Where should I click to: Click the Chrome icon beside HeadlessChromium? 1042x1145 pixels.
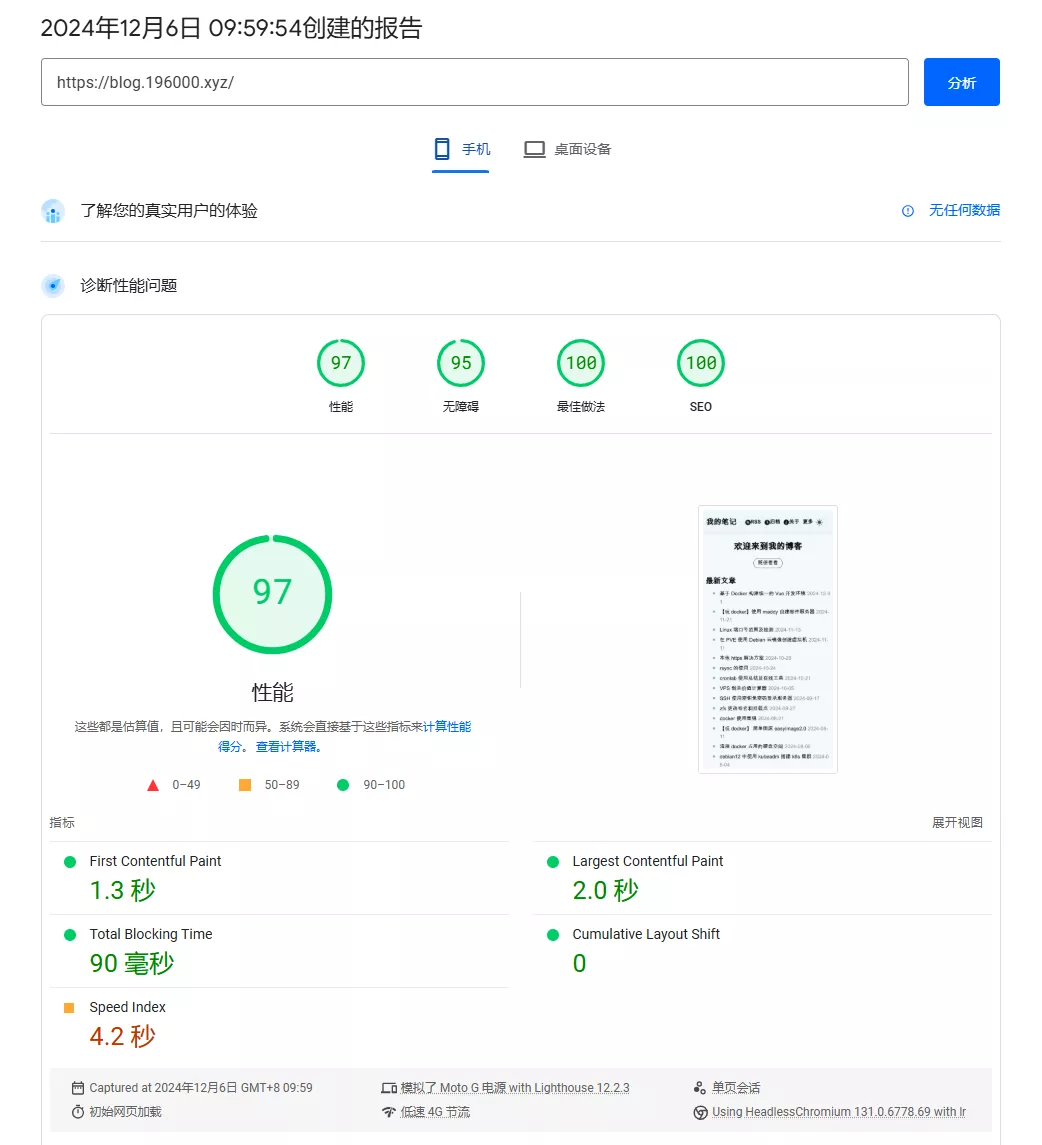[x=700, y=1112]
